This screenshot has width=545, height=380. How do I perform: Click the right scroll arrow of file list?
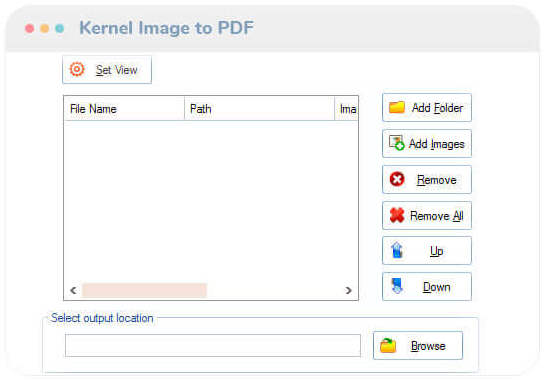(348, 290)
